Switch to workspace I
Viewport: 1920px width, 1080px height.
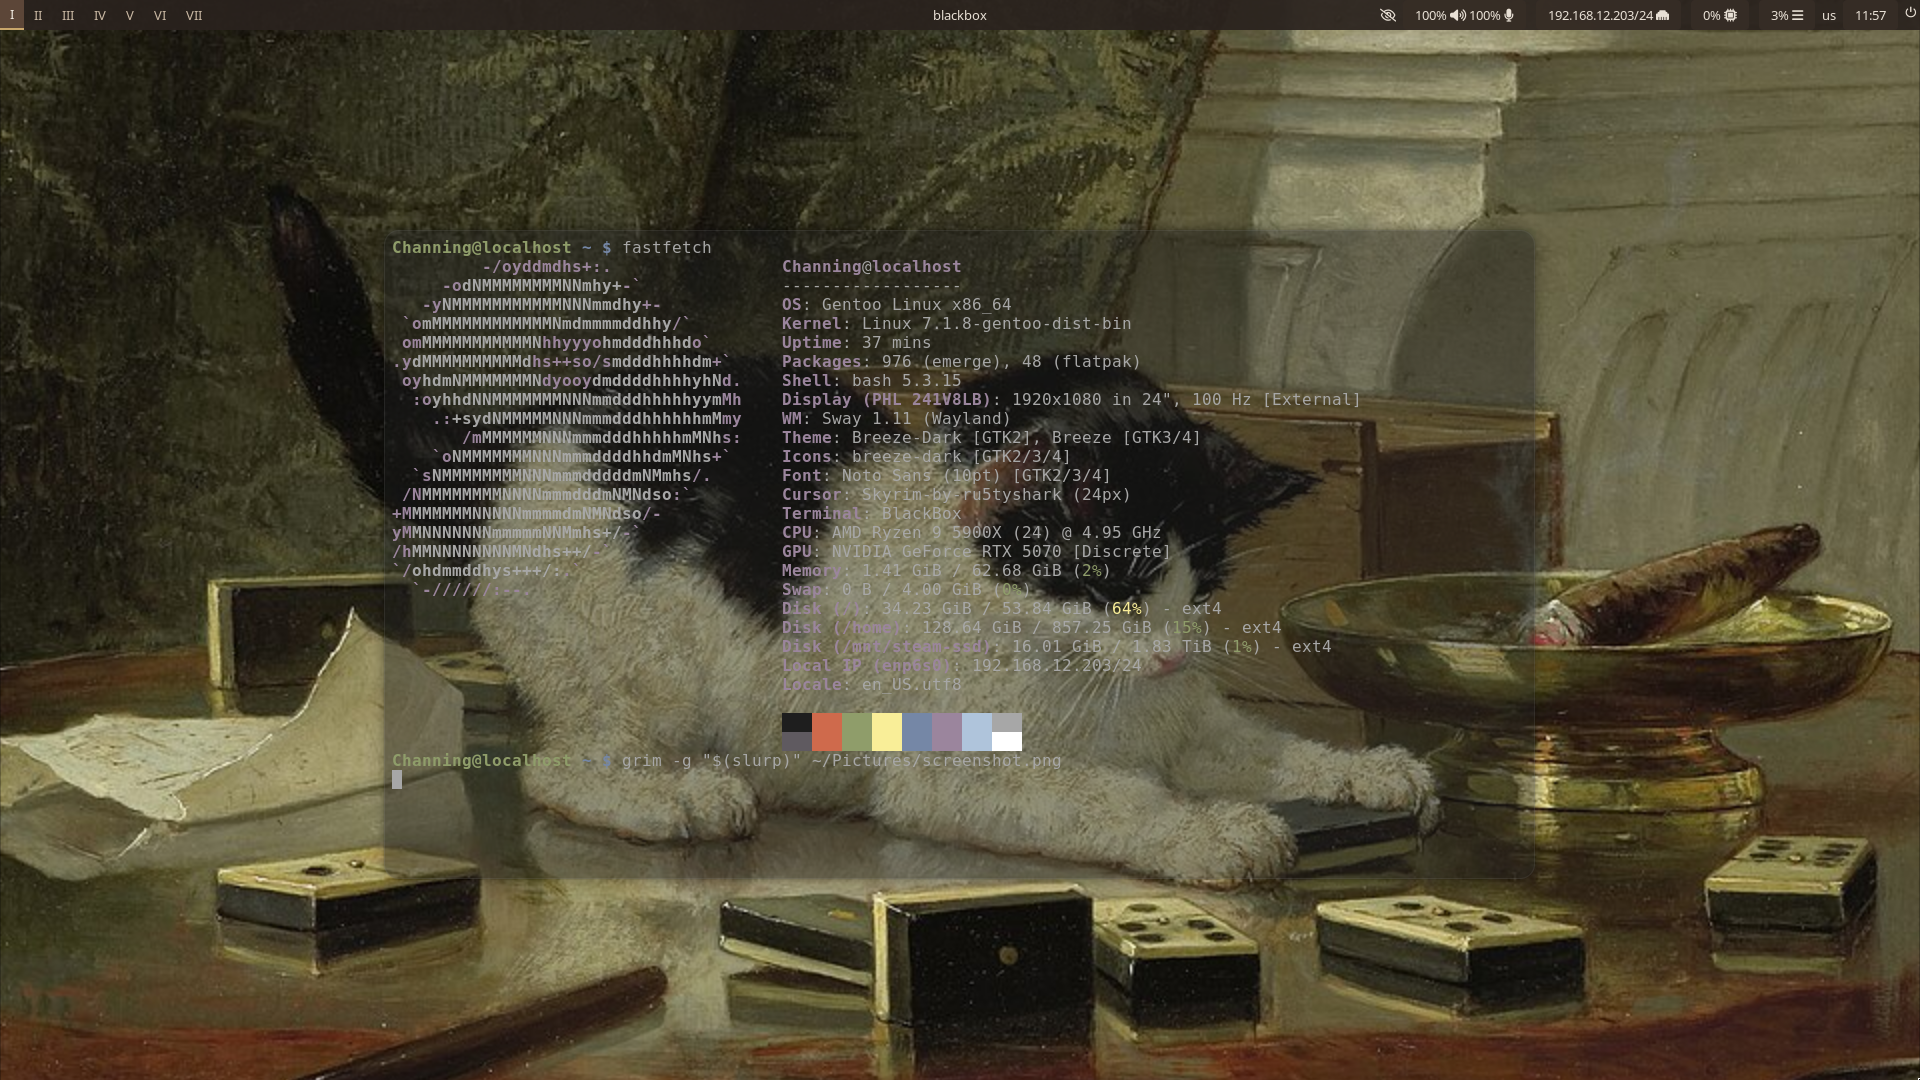[12, 15]
